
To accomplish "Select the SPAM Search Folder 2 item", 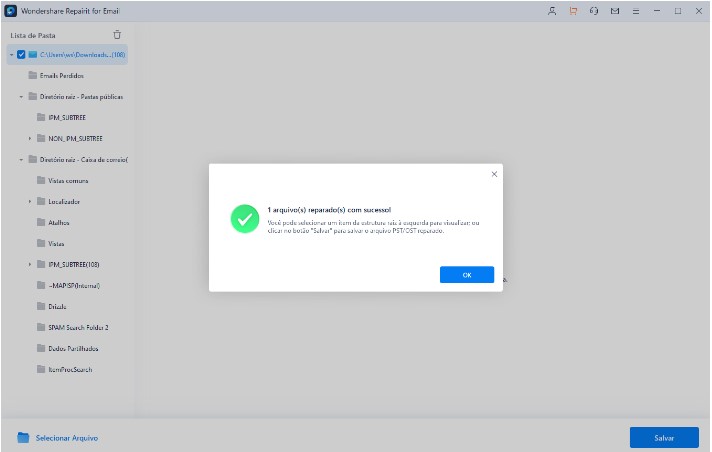I will click(78, 327).
